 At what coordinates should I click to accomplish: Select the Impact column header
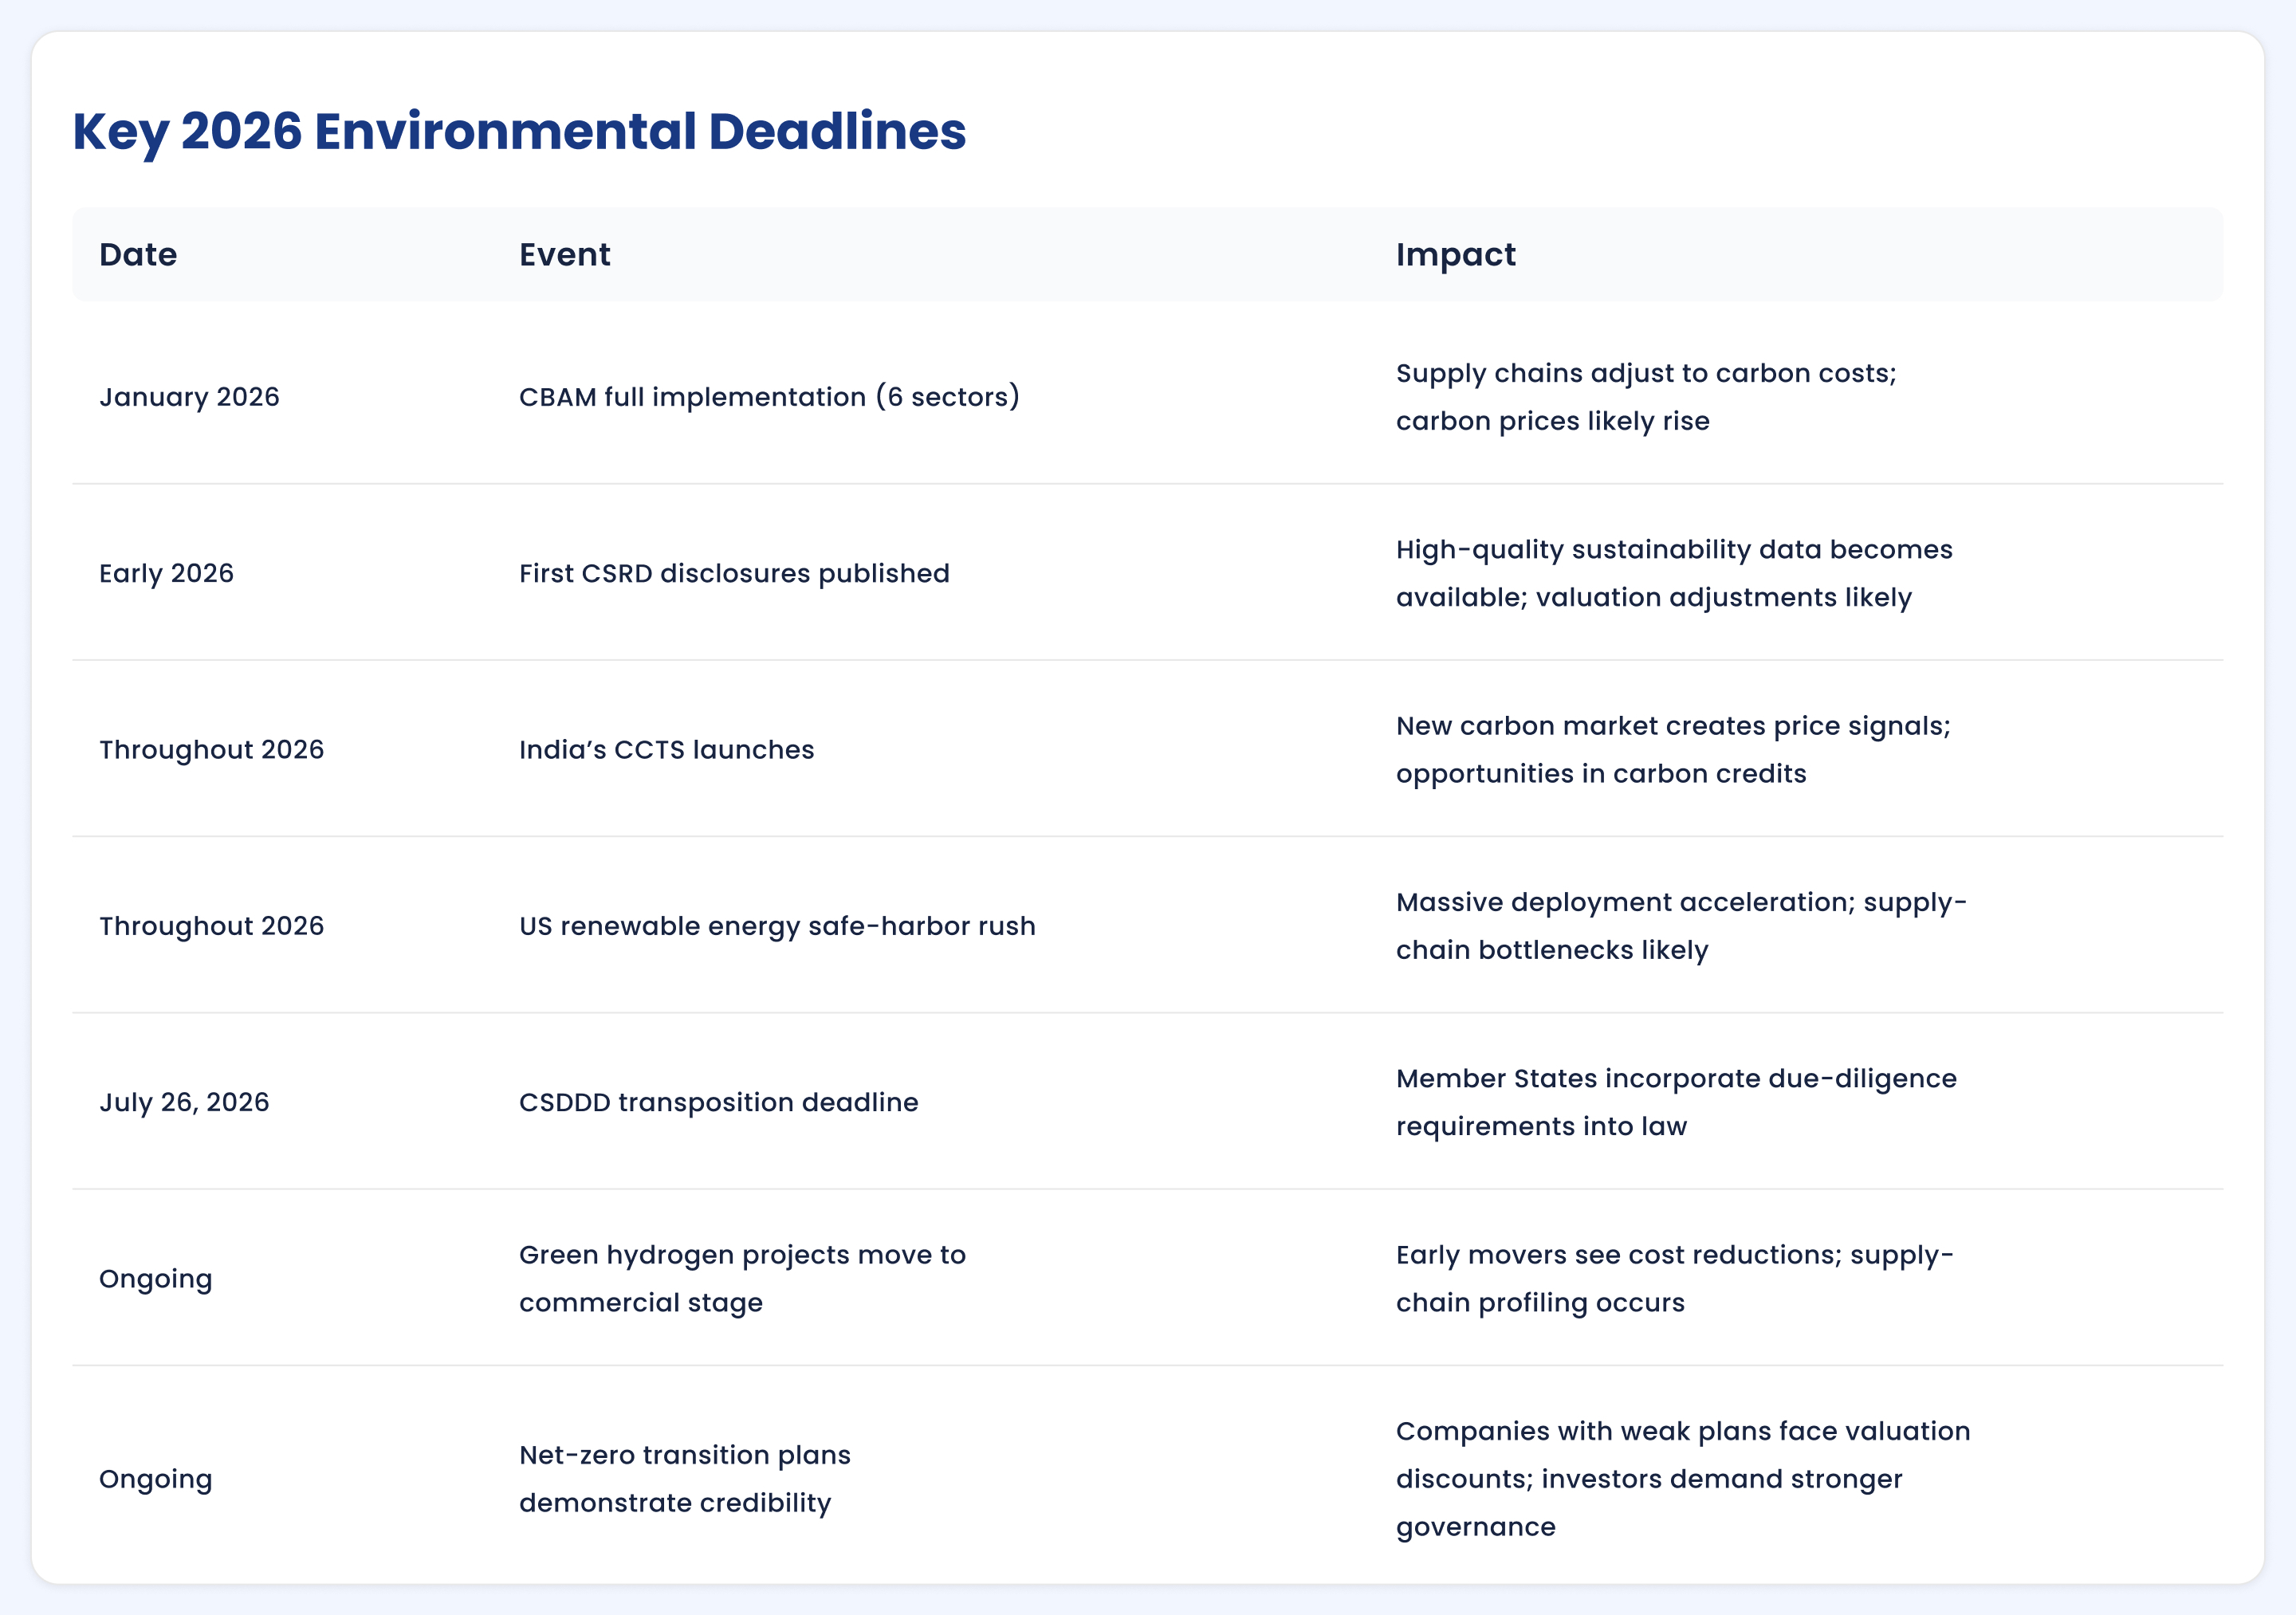[1455, 255]
